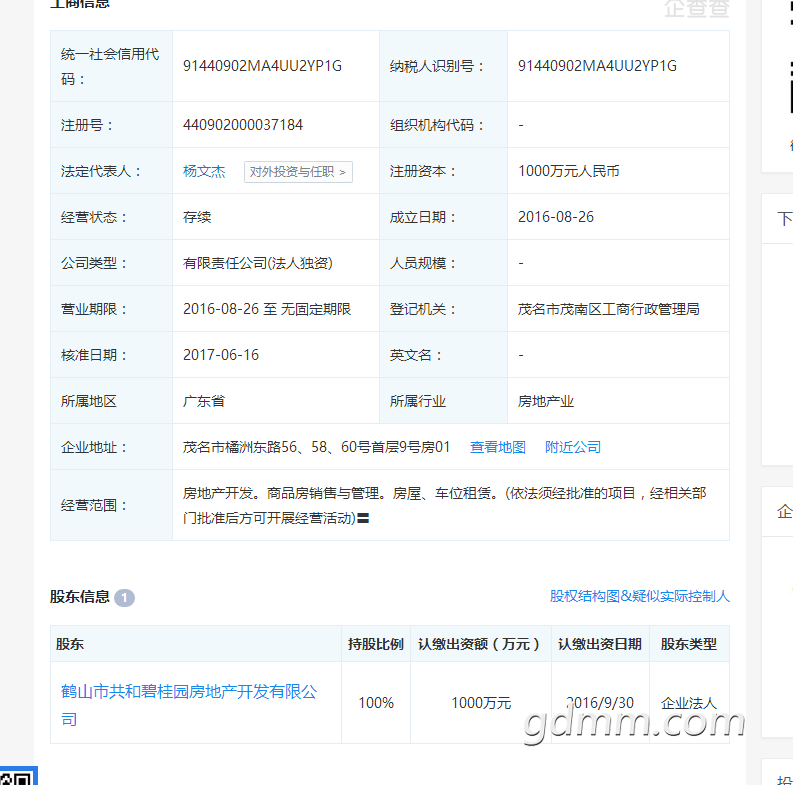Open 附近公司 nearby companies link
Image resolution: width=793 pixels, height=785 pixels.
(x=573, y=447)
